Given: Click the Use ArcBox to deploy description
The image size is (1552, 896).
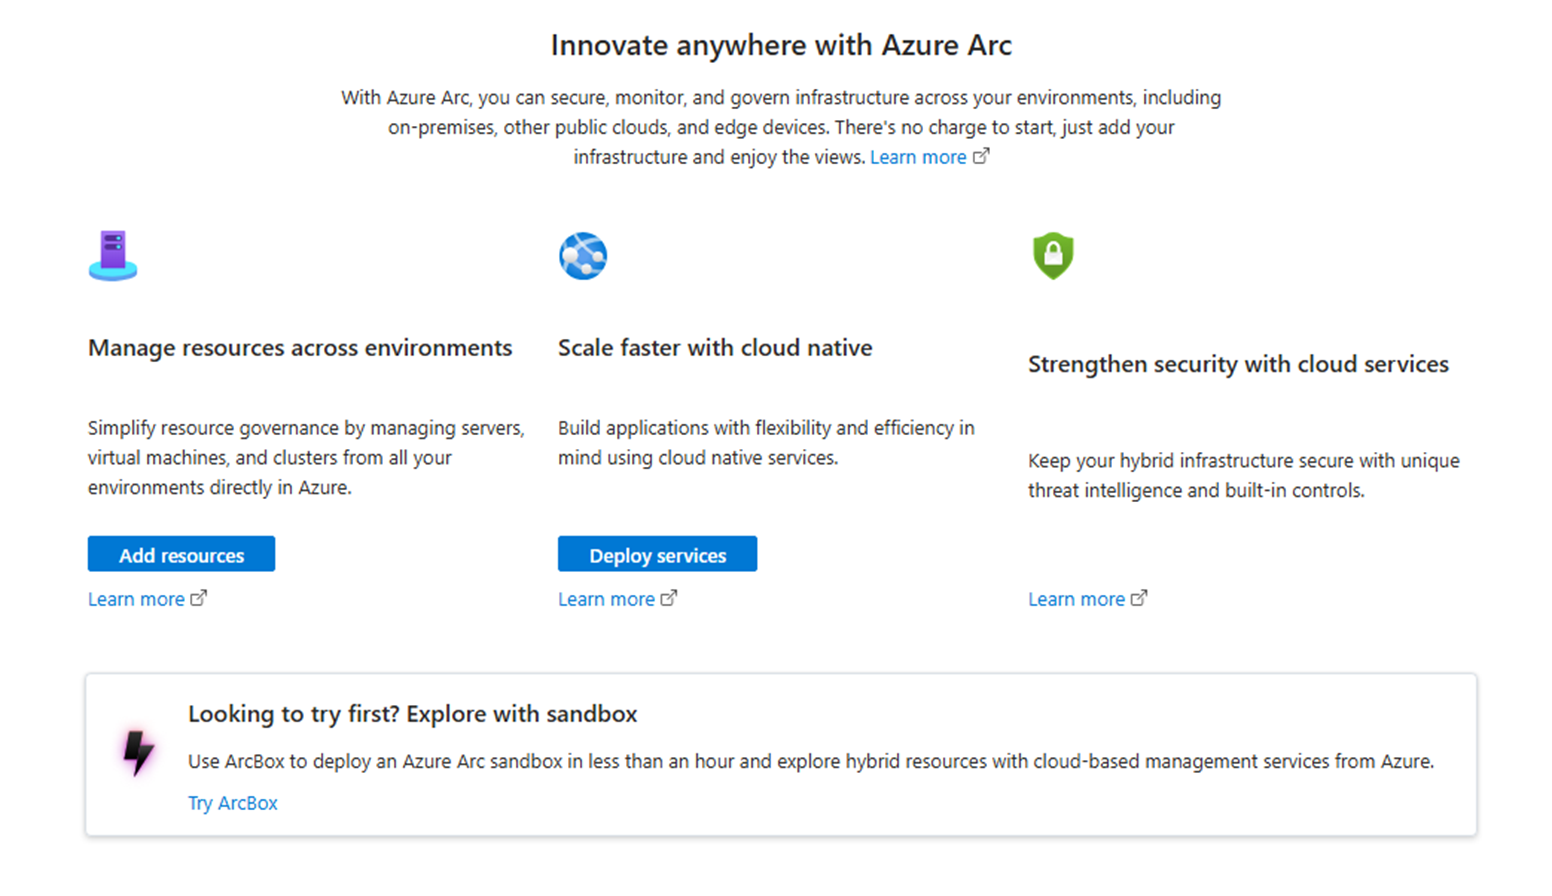Looking at the screenshot, I should (811, 761).
